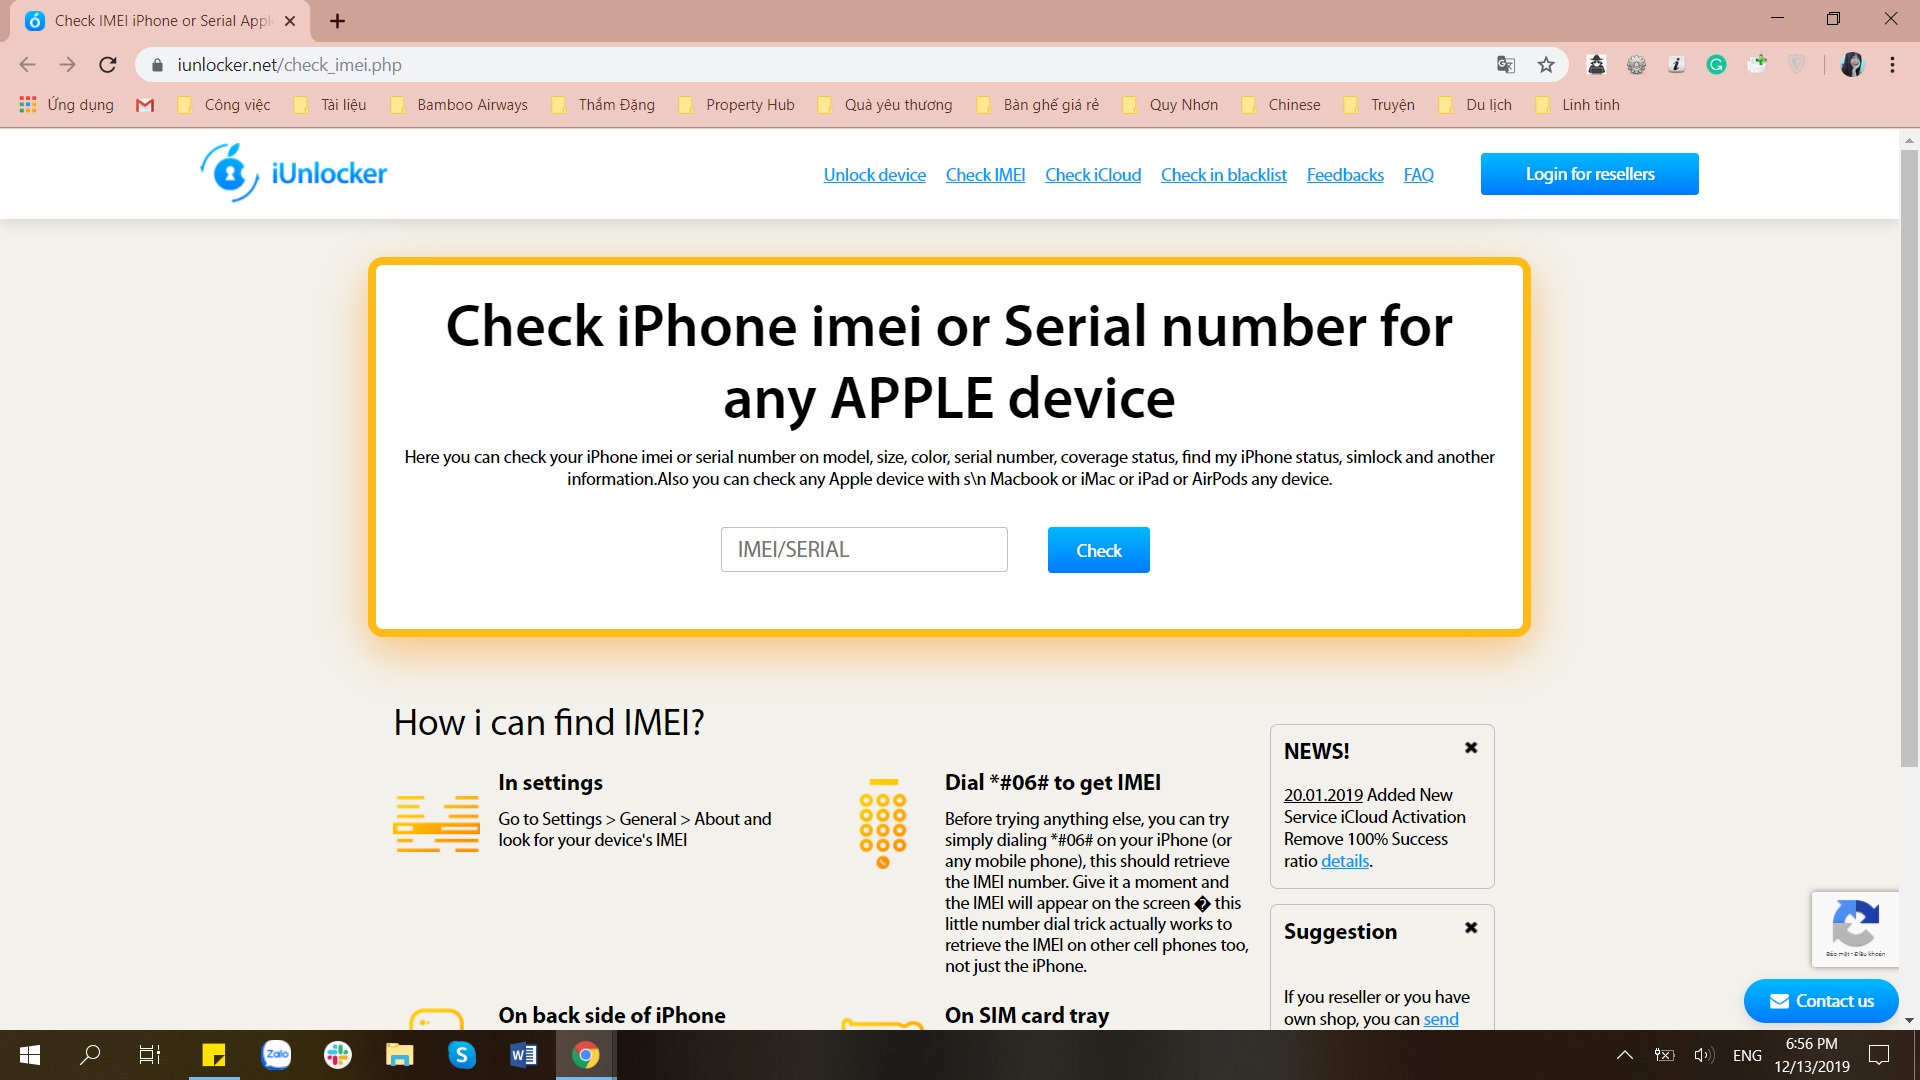Open the iCloud Activation details link
Image resolution: width=1920 pixels, height=1080 pixels.
pyautogui.click(x=1344, y=860)
